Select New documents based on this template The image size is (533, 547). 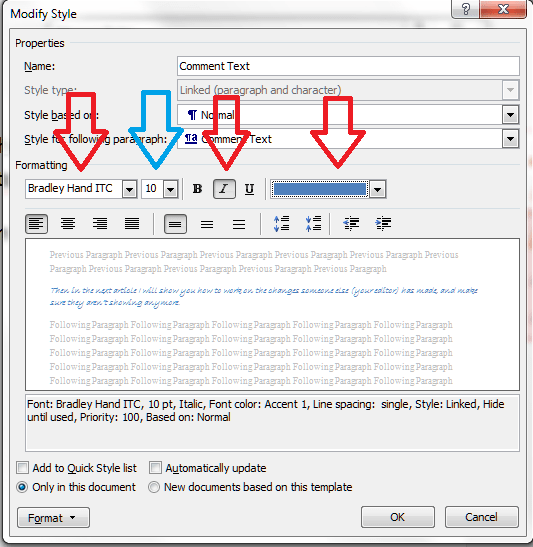pos(154,487)
